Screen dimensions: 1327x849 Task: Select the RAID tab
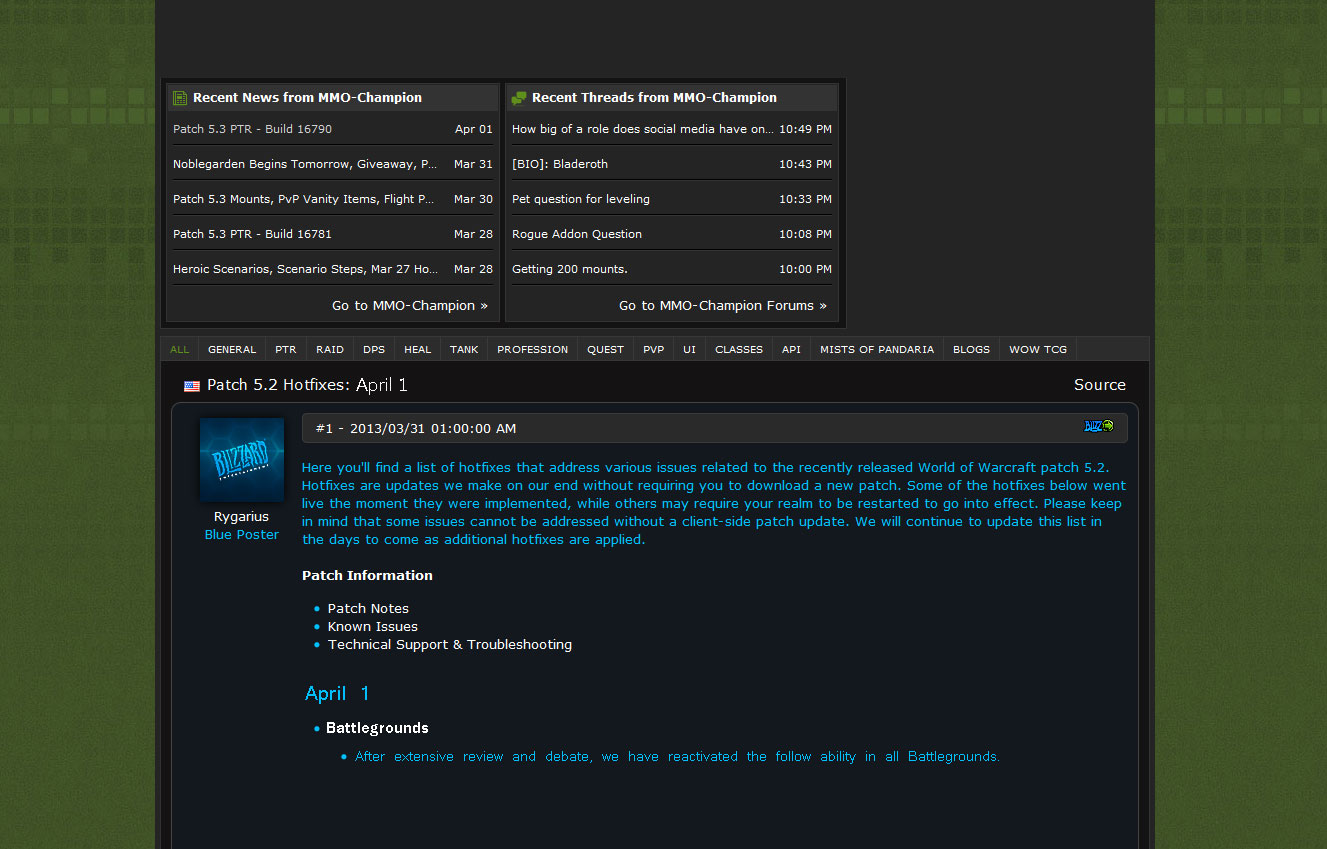point(330,350)
